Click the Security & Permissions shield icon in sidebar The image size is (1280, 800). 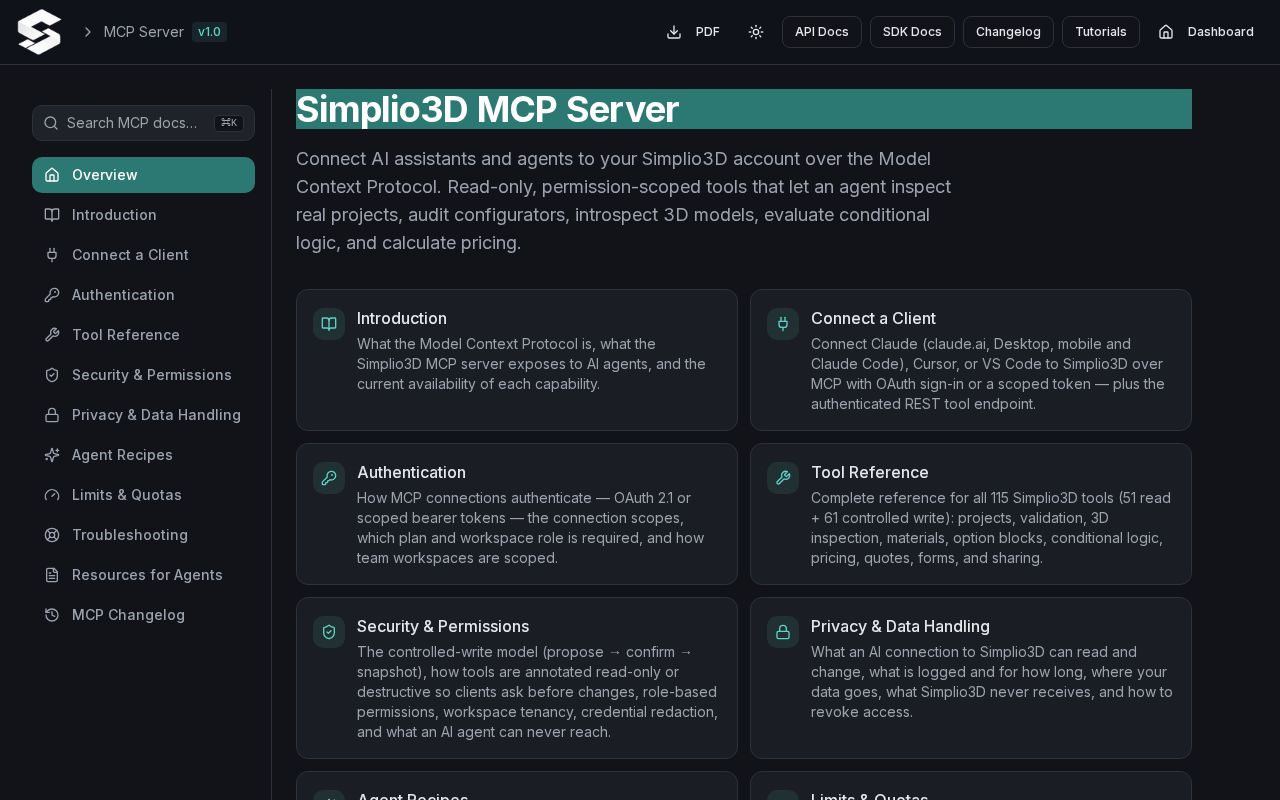pyautogui.click(x=52, y=375)
